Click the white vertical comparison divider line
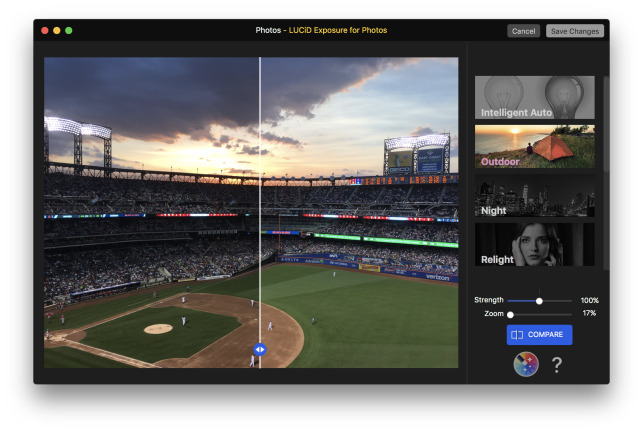 [260, 200]
